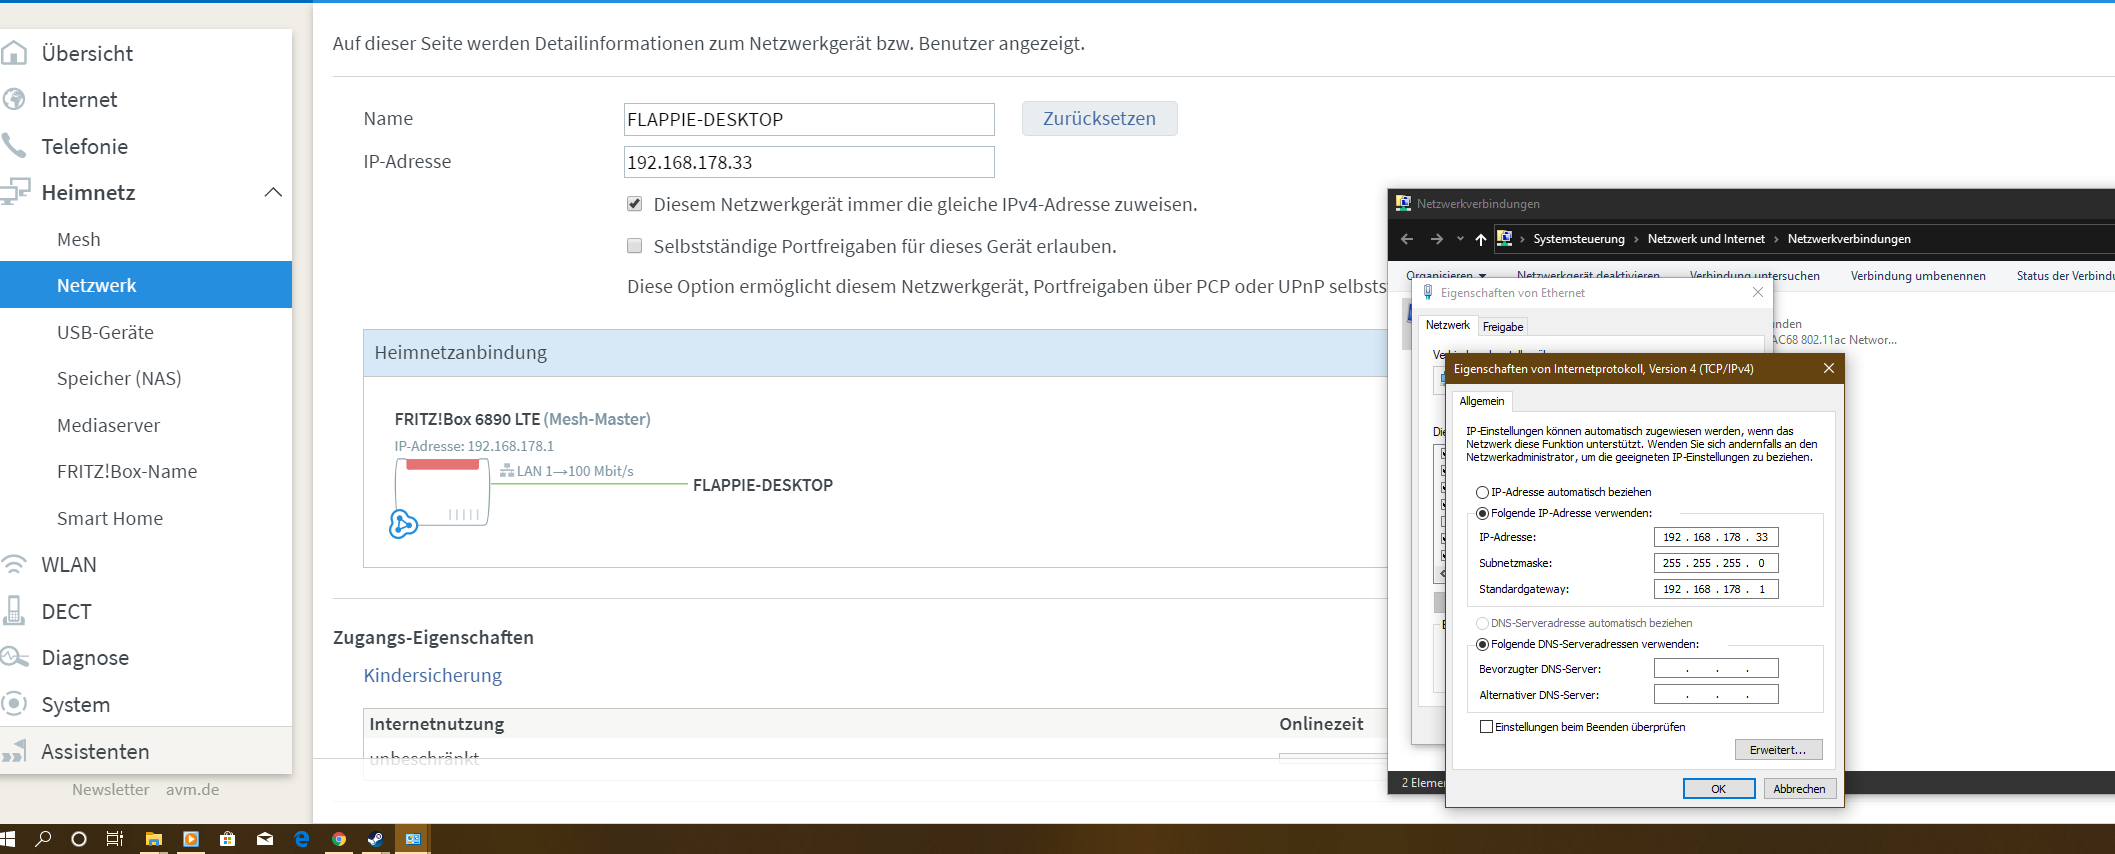Click the taskbar search magnifier

43,839
